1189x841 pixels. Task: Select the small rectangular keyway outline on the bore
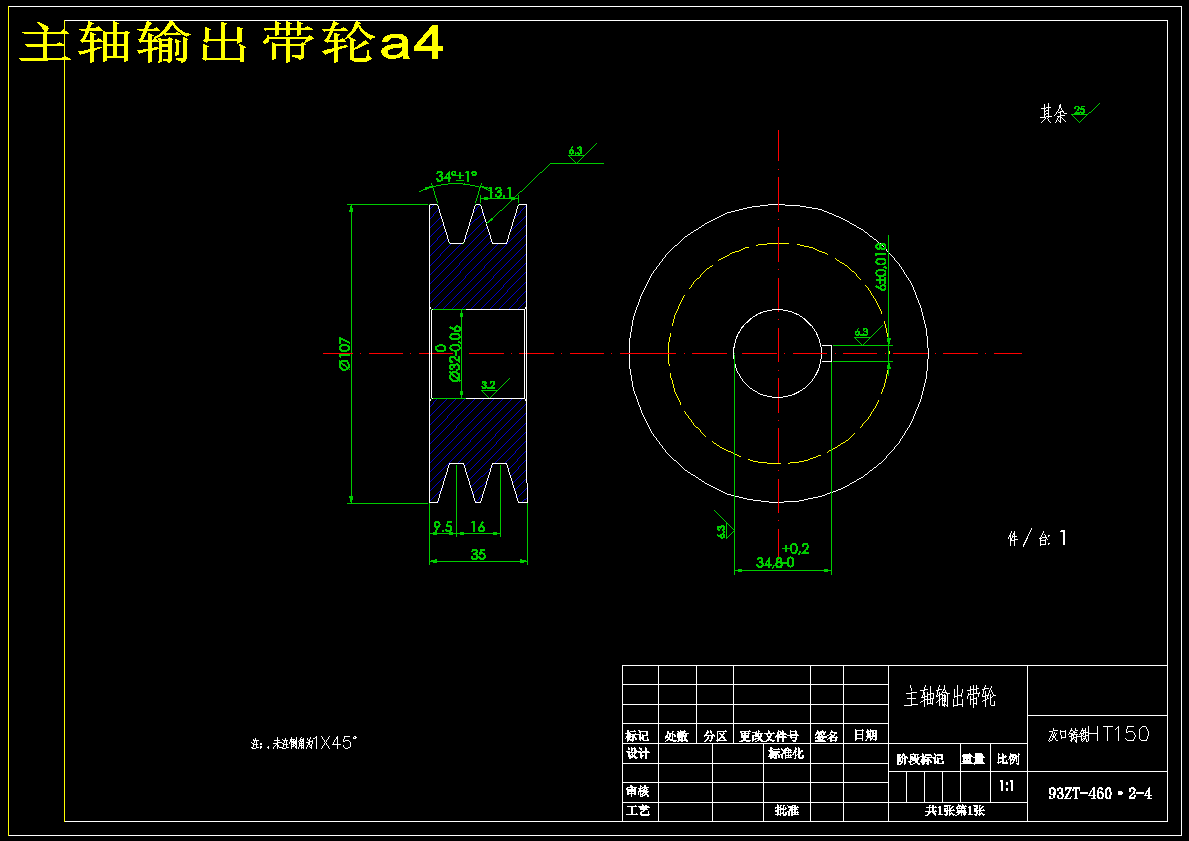pos(827,353)
